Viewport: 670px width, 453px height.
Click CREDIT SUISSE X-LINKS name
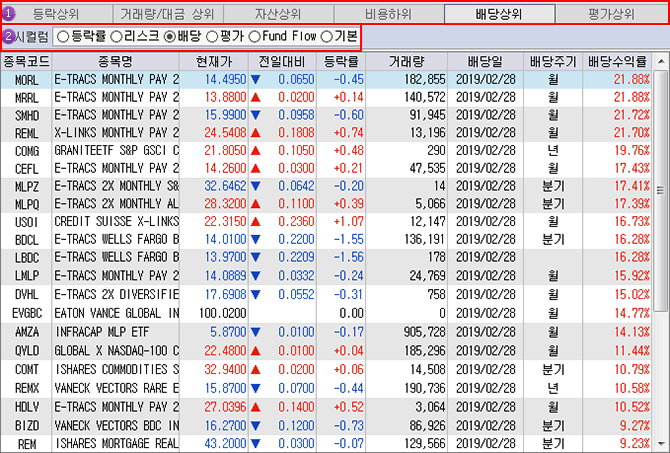[x=116, y=222]
